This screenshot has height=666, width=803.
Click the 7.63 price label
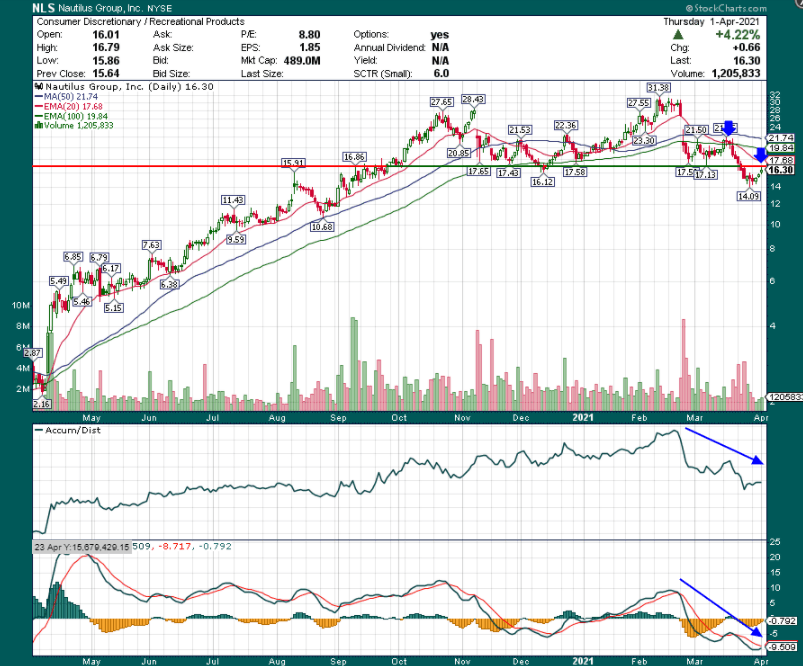coord(152,245)
